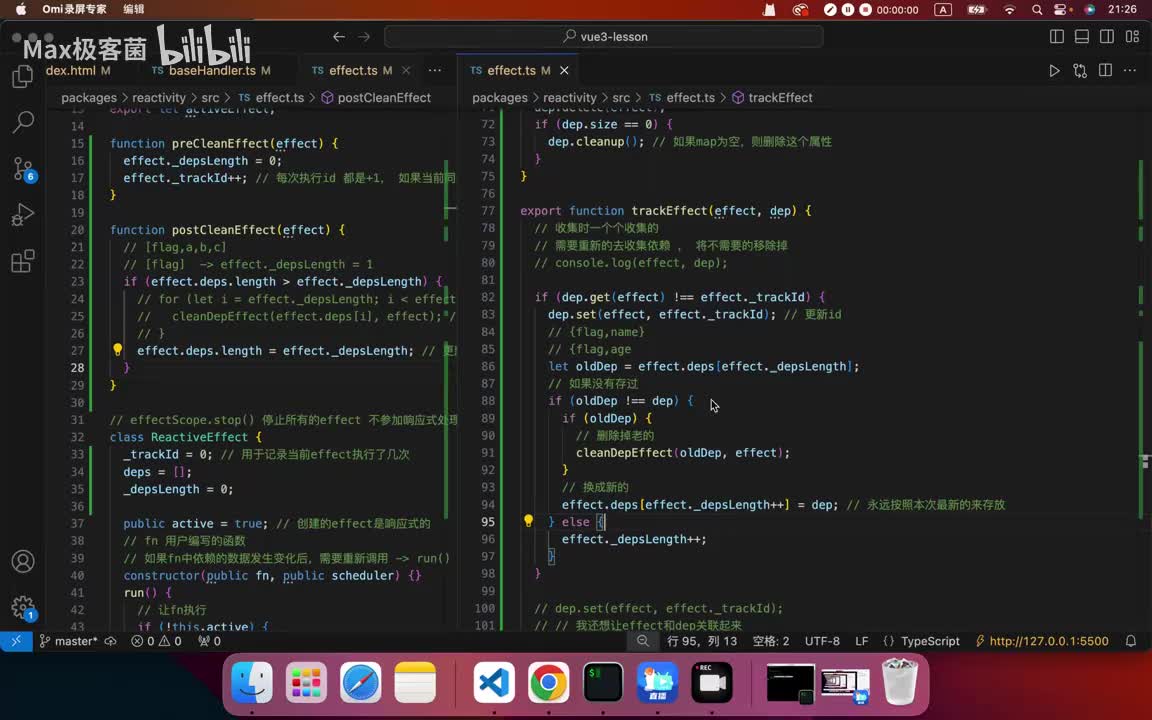Open the Omi录屏专家 menu

point(74,10)
